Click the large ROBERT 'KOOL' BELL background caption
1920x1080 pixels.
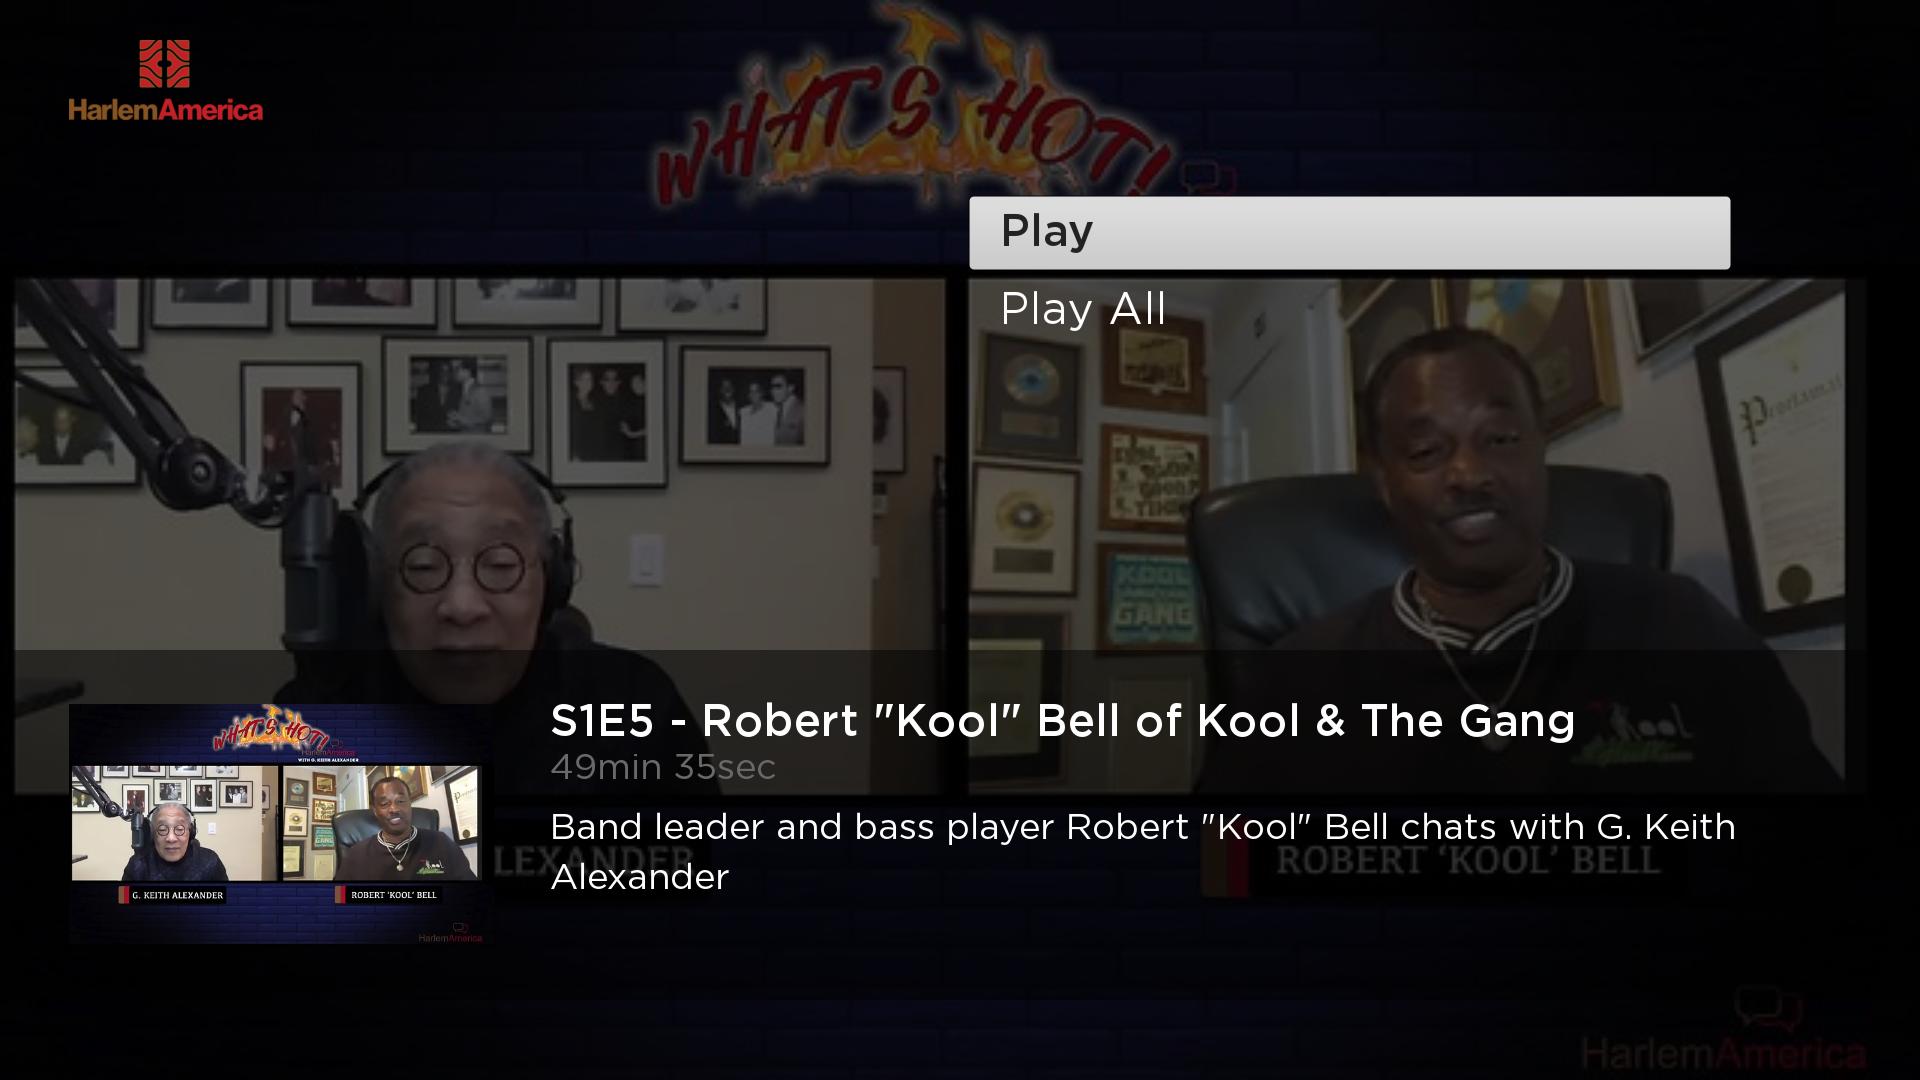click(x=1468, y=860)
